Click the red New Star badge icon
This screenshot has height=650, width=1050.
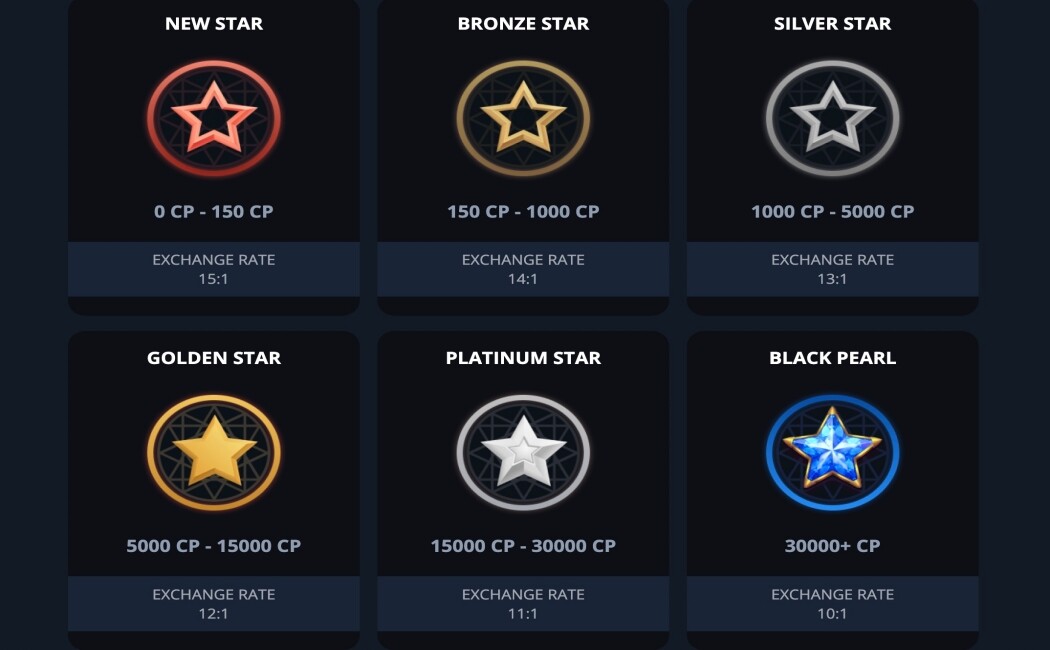coord(213,118)
